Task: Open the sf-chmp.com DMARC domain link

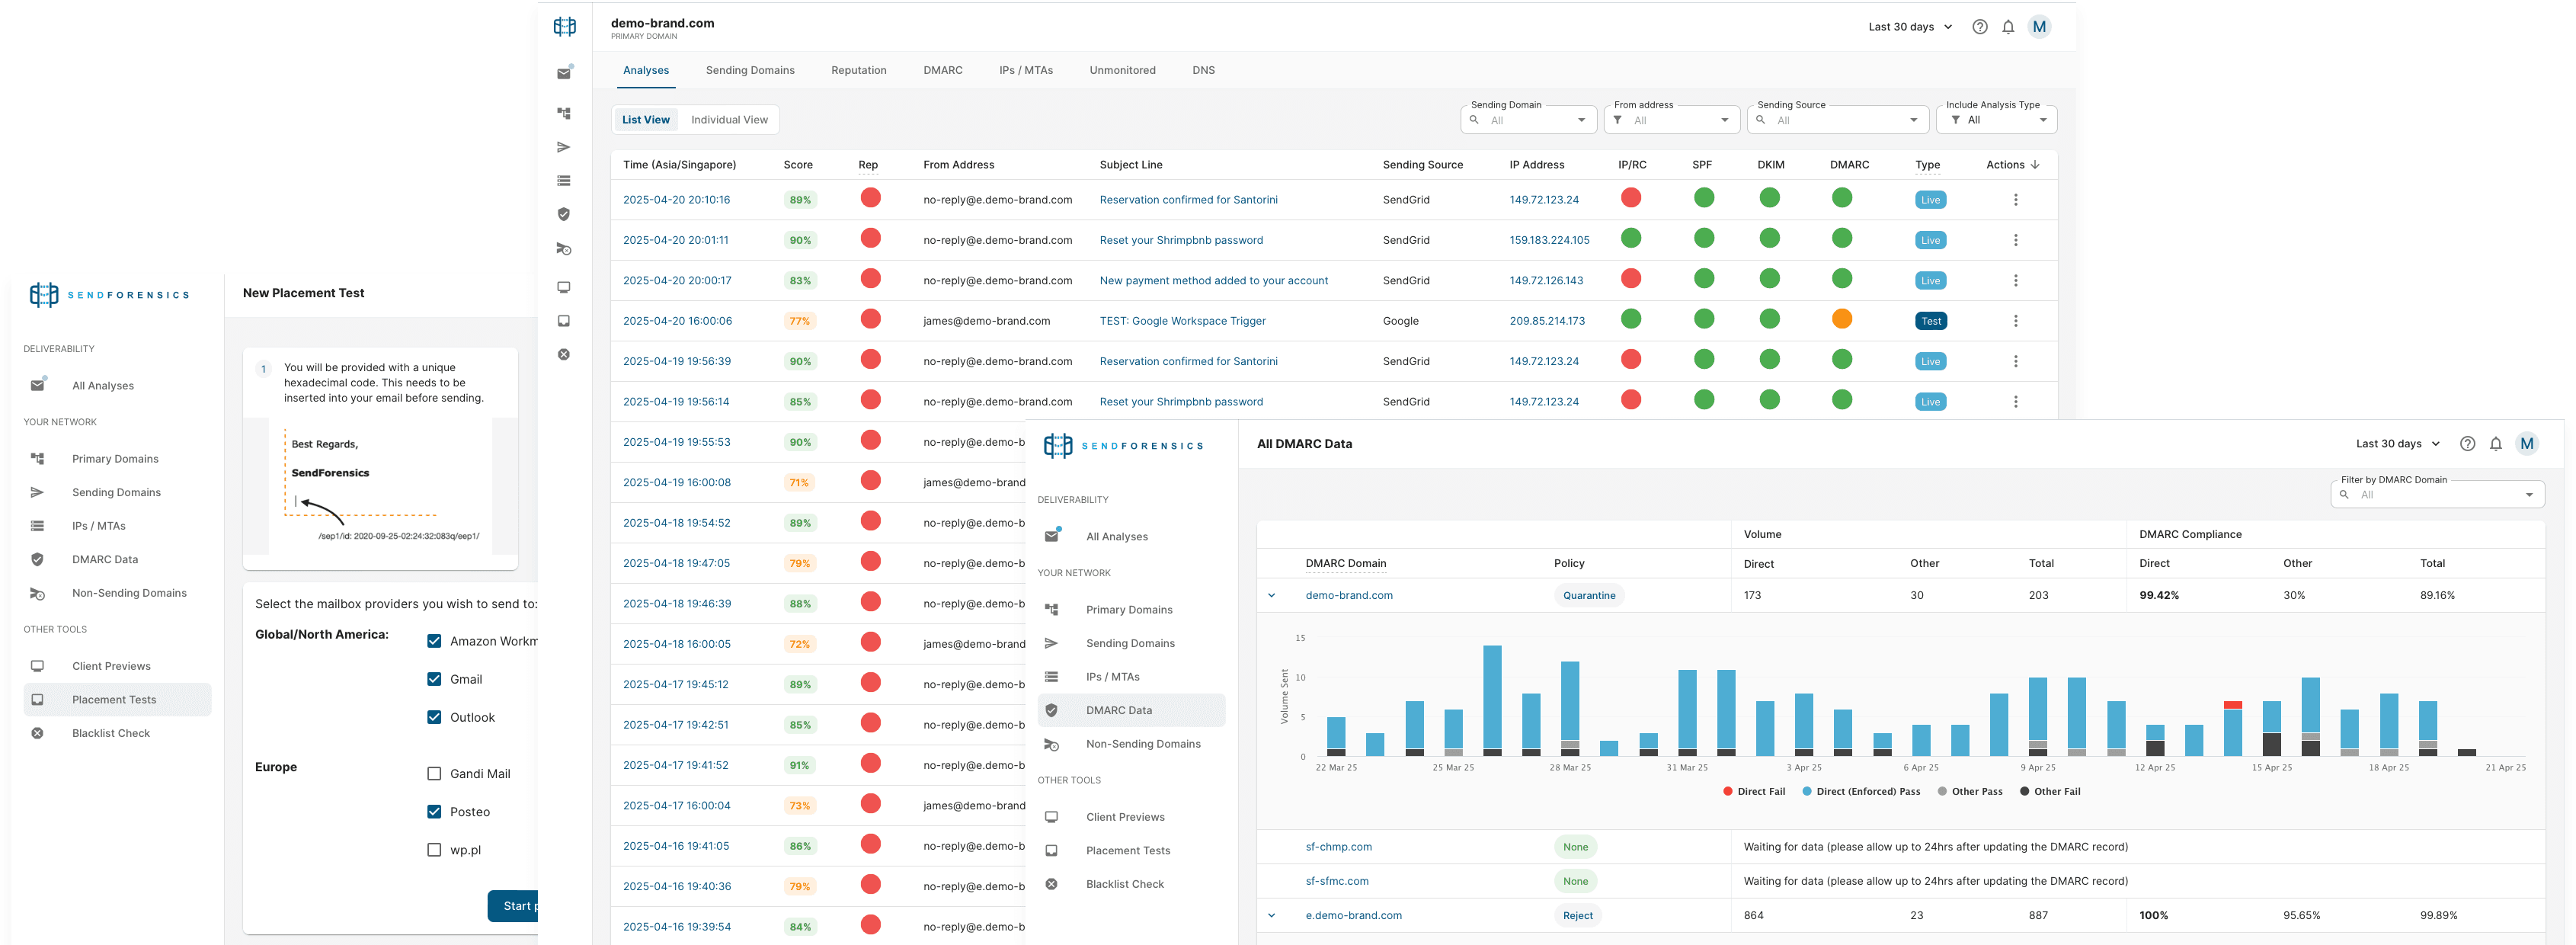Action: [x=1338, y=847]
